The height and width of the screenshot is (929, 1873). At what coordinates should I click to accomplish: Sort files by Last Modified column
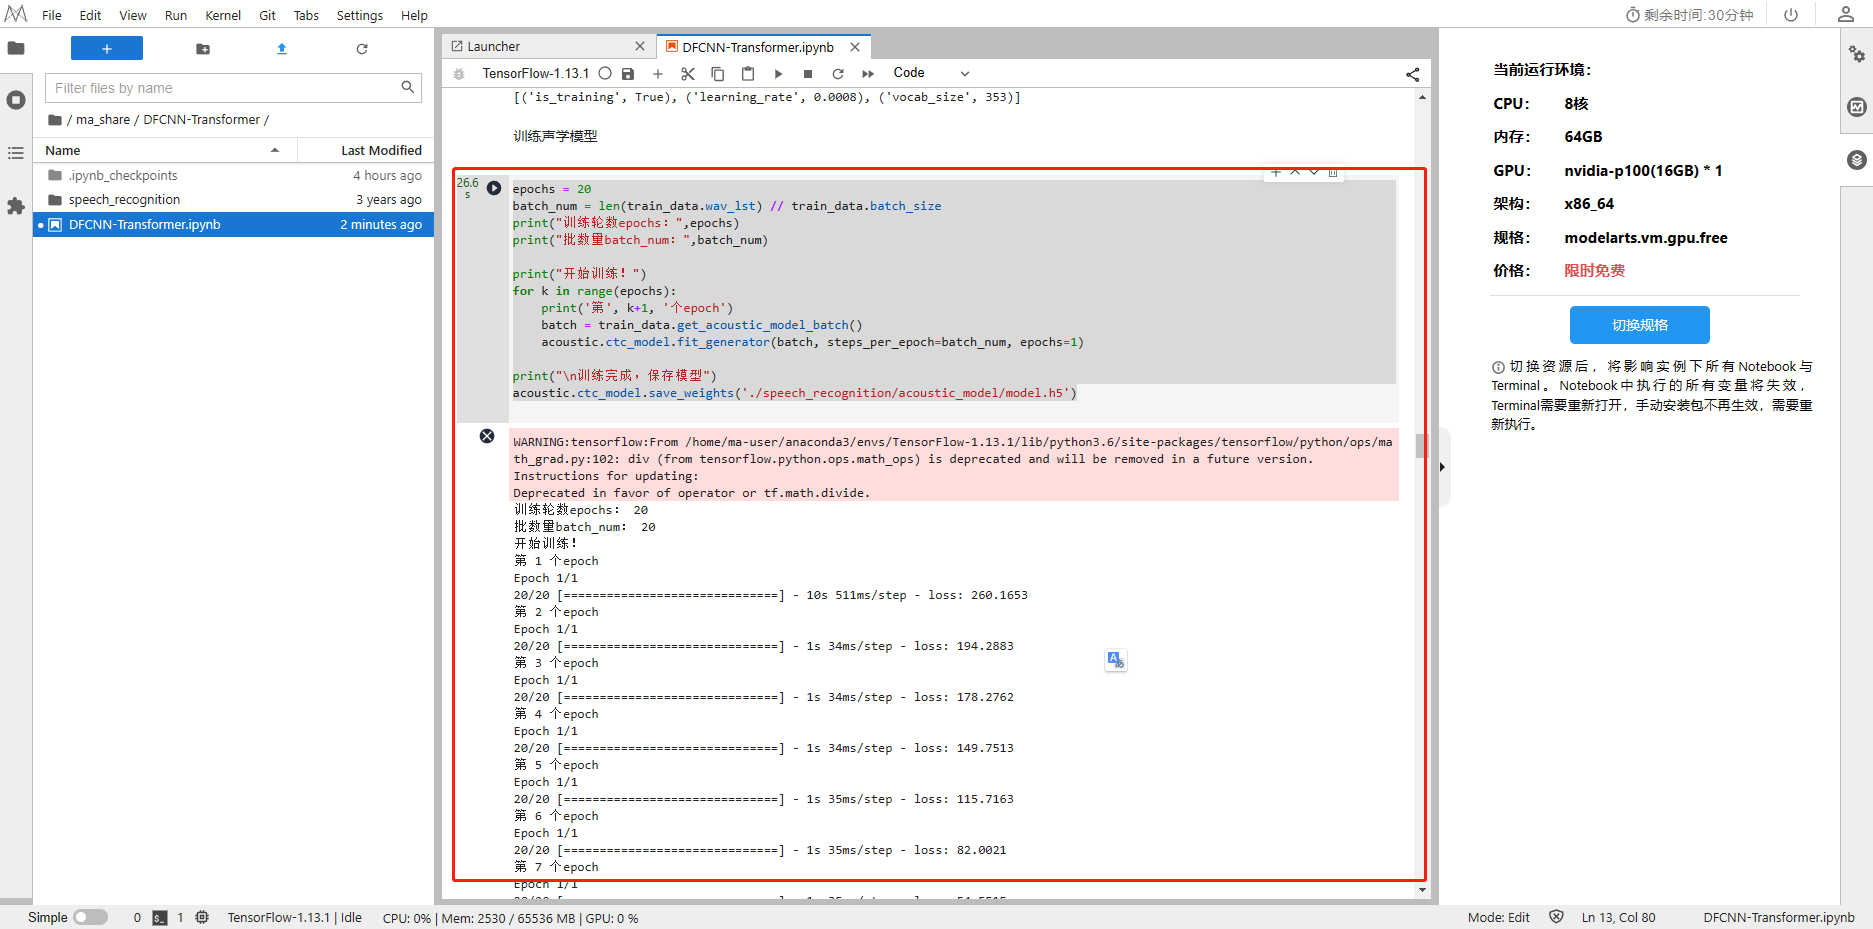tap(366, 150)
